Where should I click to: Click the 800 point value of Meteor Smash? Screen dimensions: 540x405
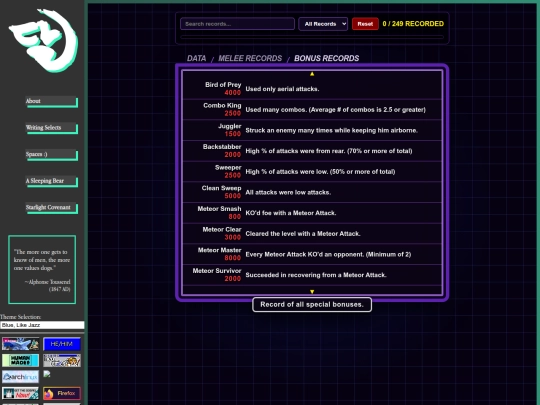pos(235,217)
